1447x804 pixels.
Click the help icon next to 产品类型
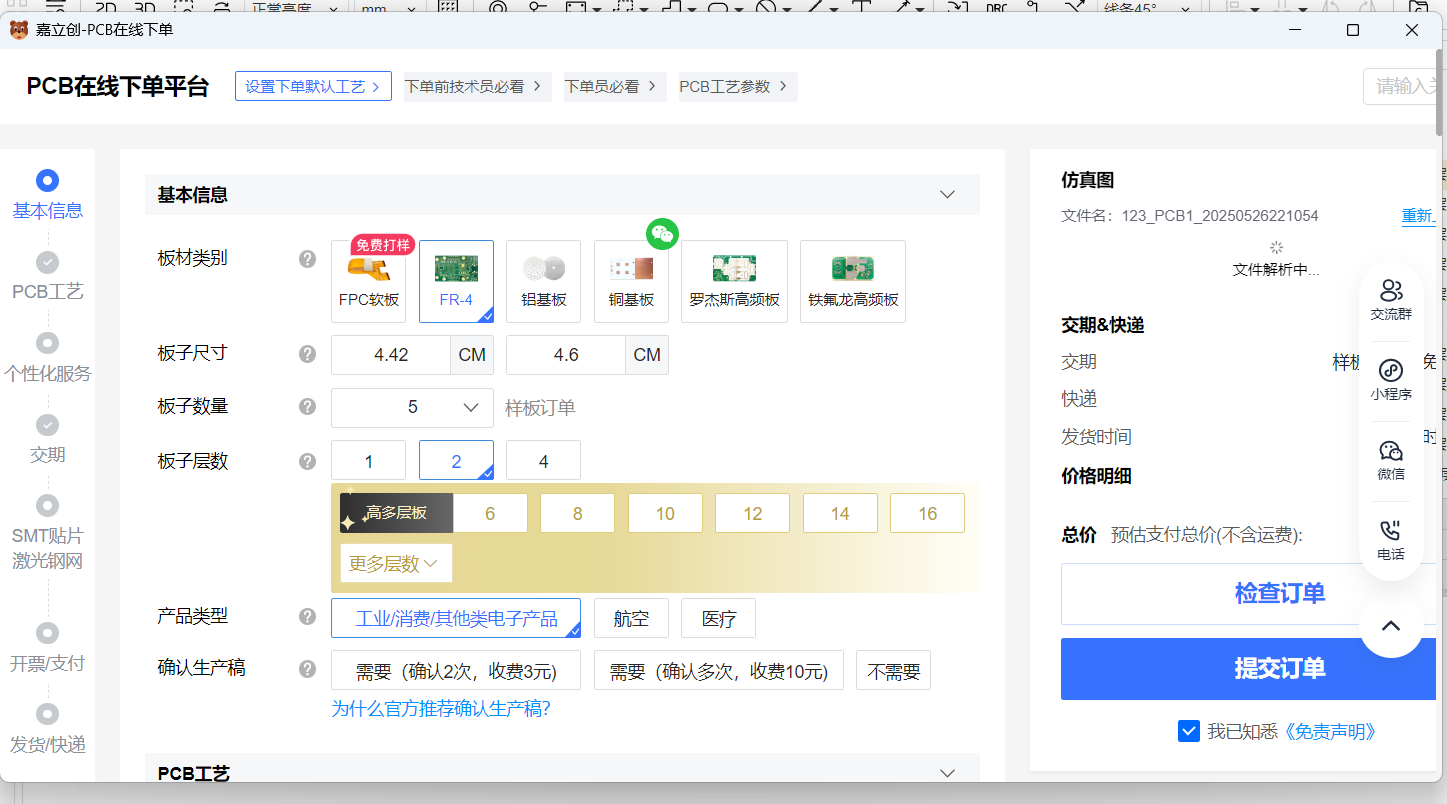coord(308,616)
